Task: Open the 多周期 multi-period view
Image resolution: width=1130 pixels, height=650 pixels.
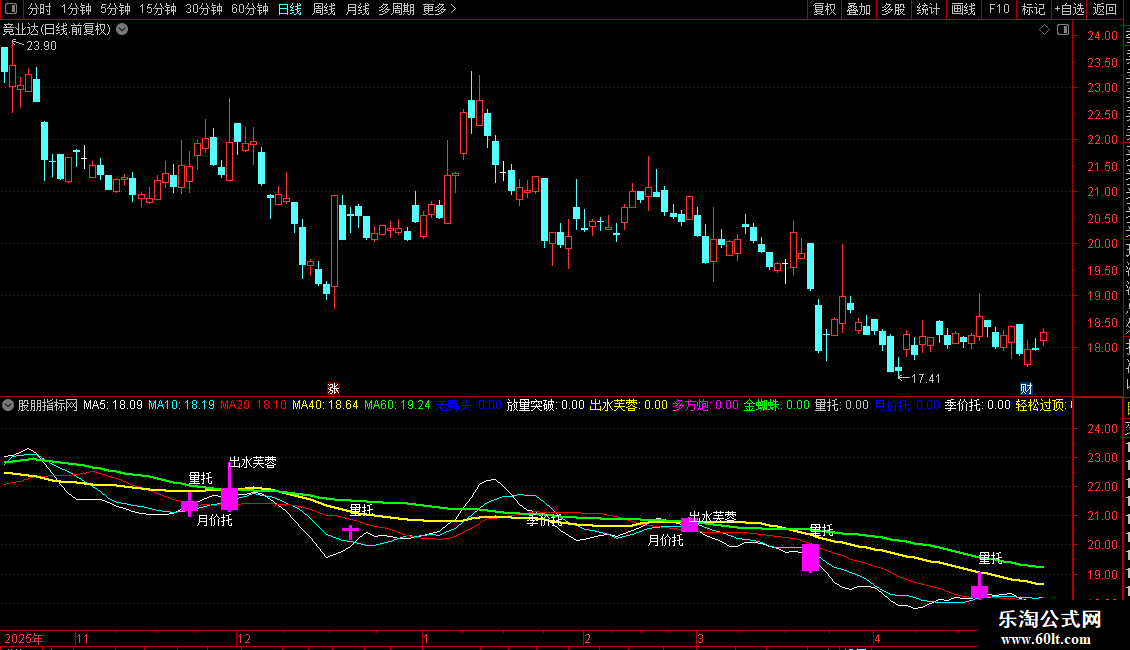Action: (x=396, y=9)
